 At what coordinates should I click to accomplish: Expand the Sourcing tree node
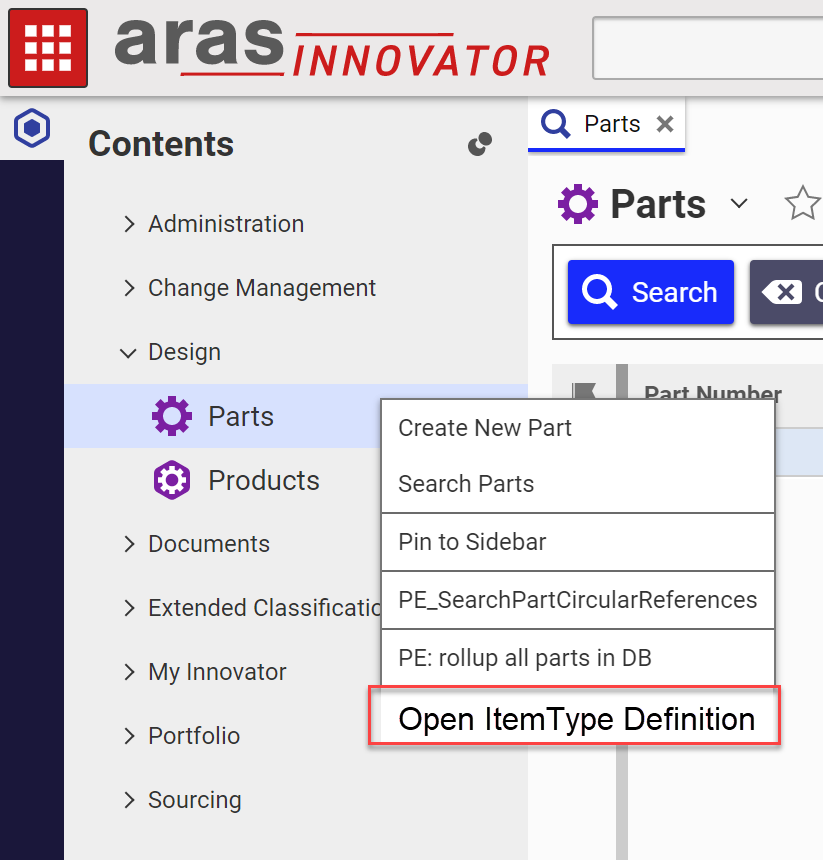(x=129, y=800)
